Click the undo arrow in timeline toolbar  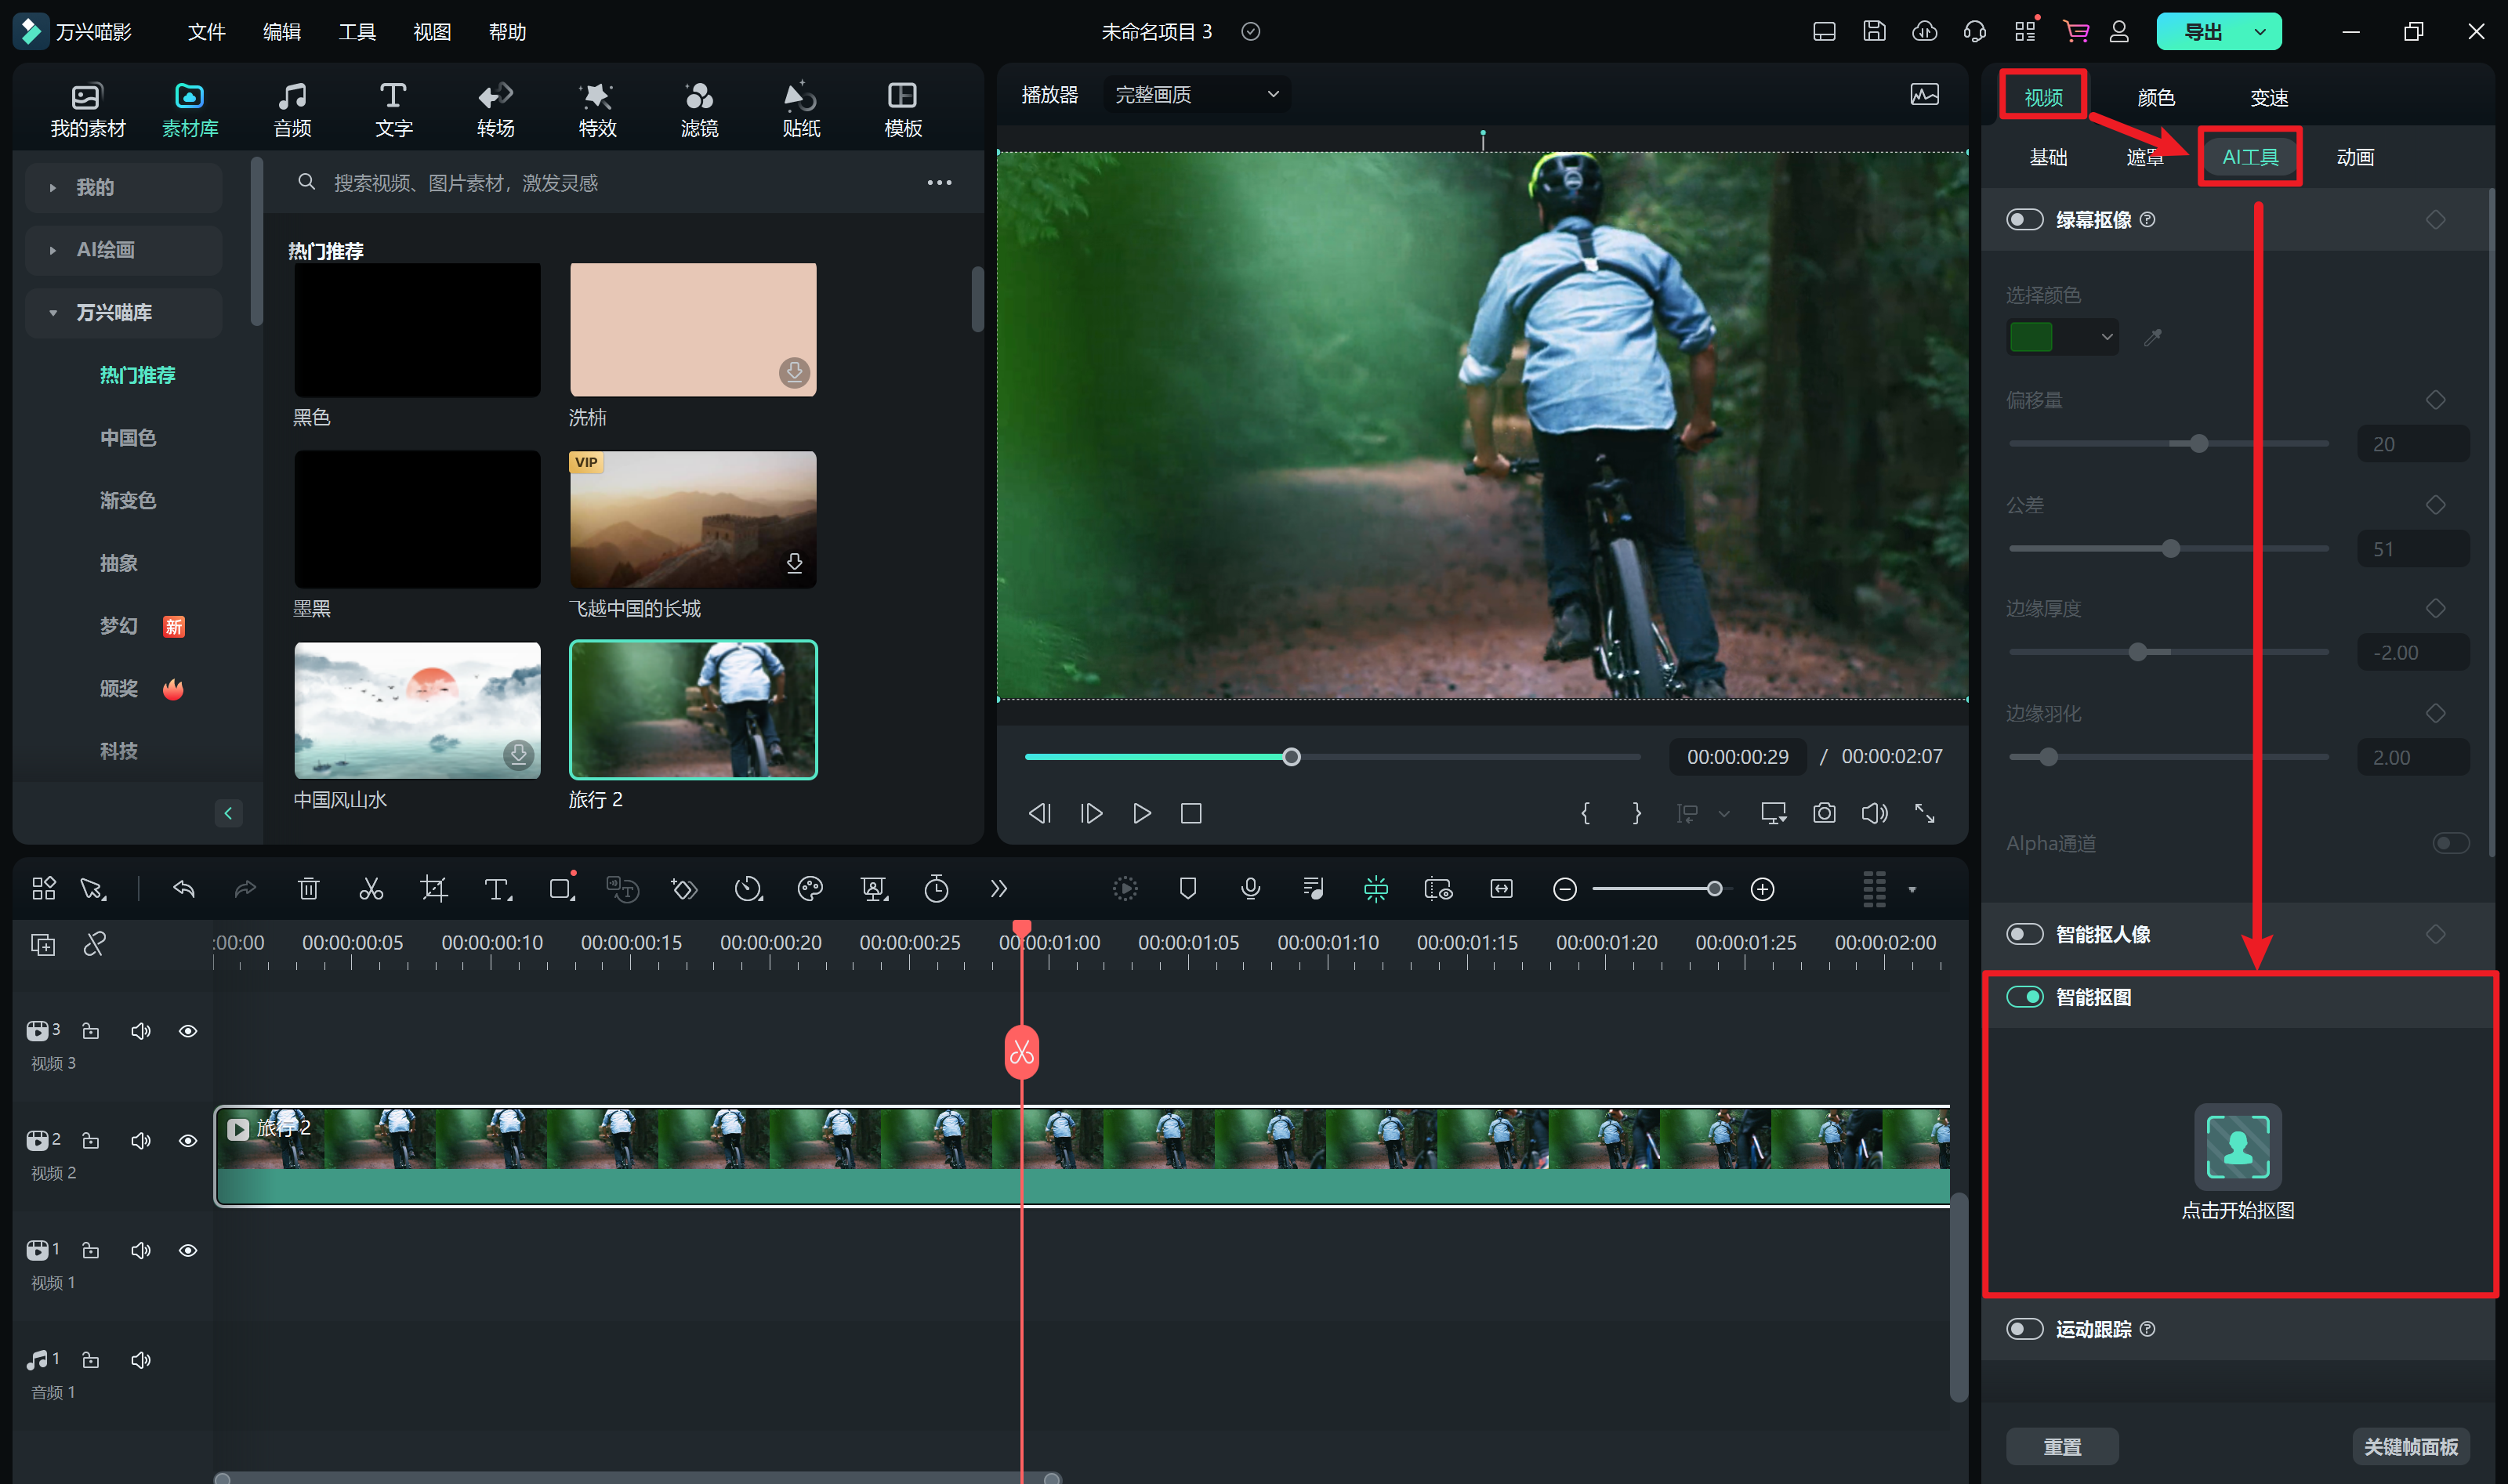(184, 888)
